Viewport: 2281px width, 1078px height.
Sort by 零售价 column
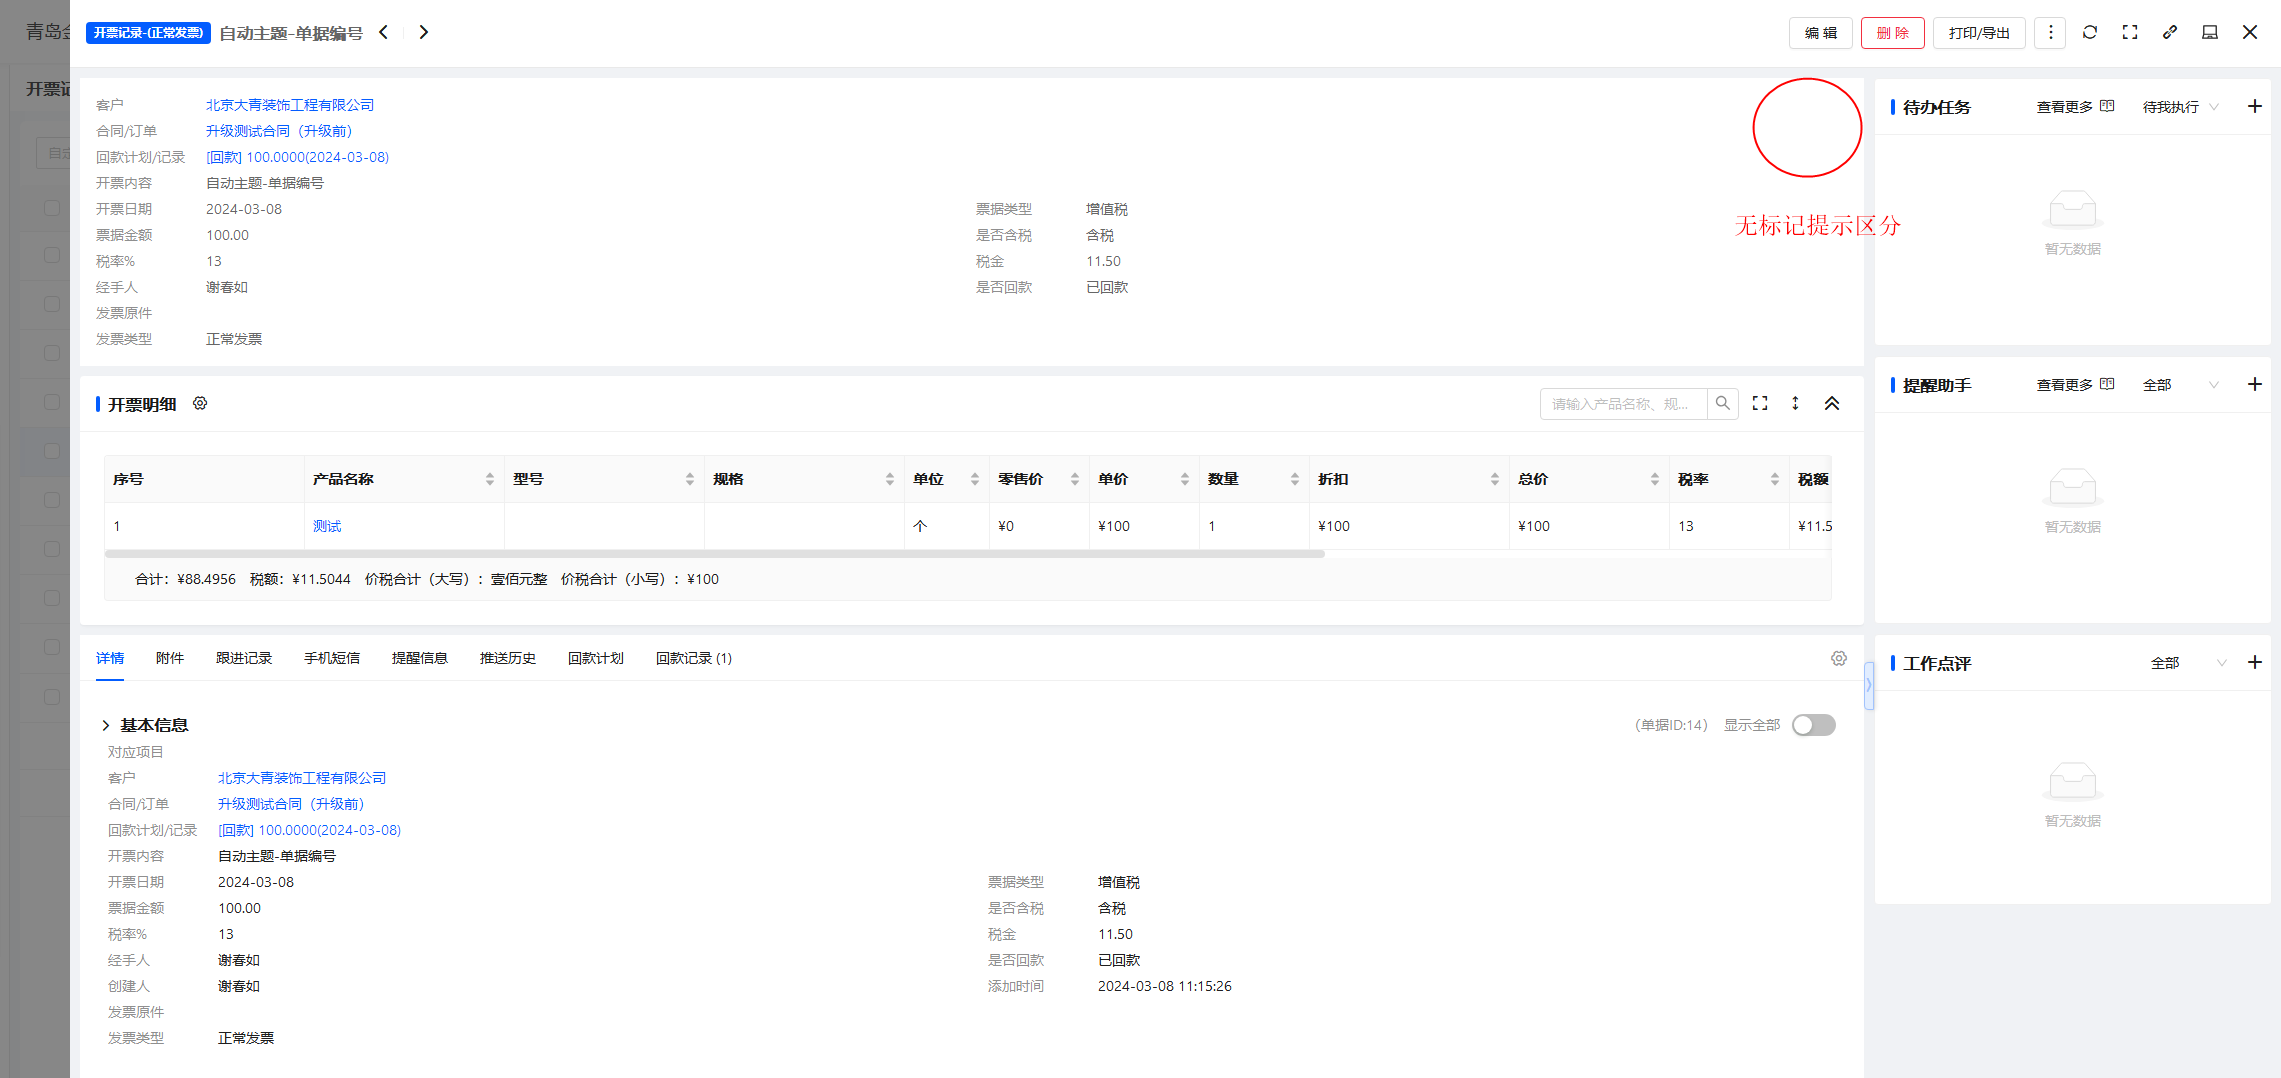(1075, 479)
